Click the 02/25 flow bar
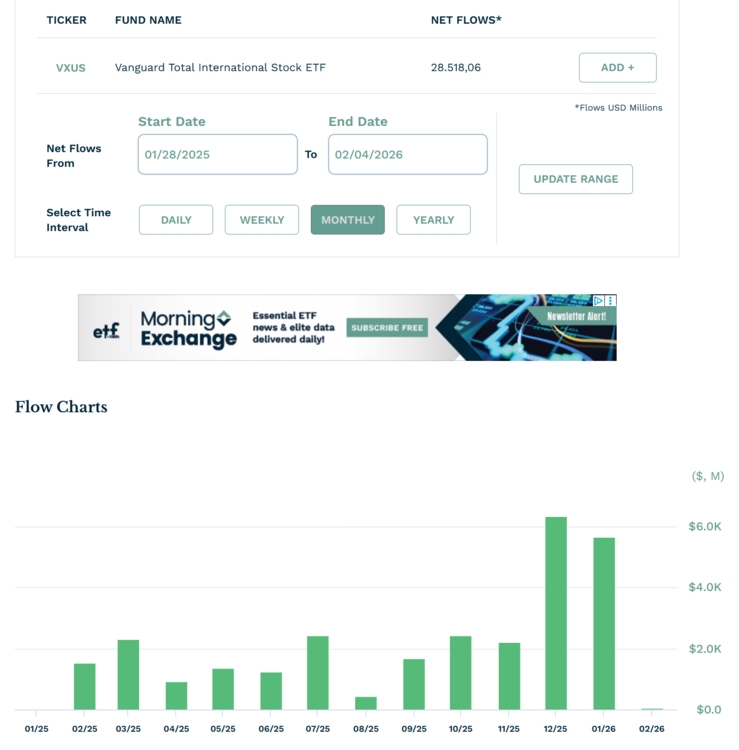This screenshot has width=739, height=750. [85, 687]
